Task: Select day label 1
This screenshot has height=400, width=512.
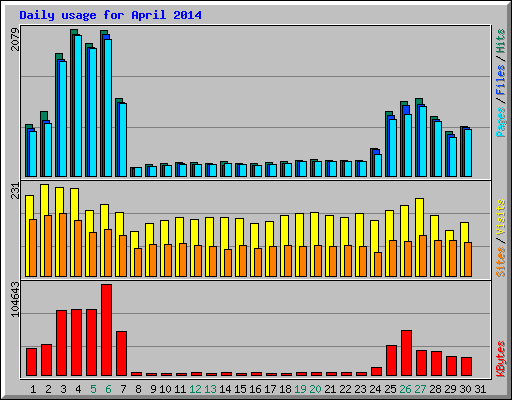Action: [33, 389]
